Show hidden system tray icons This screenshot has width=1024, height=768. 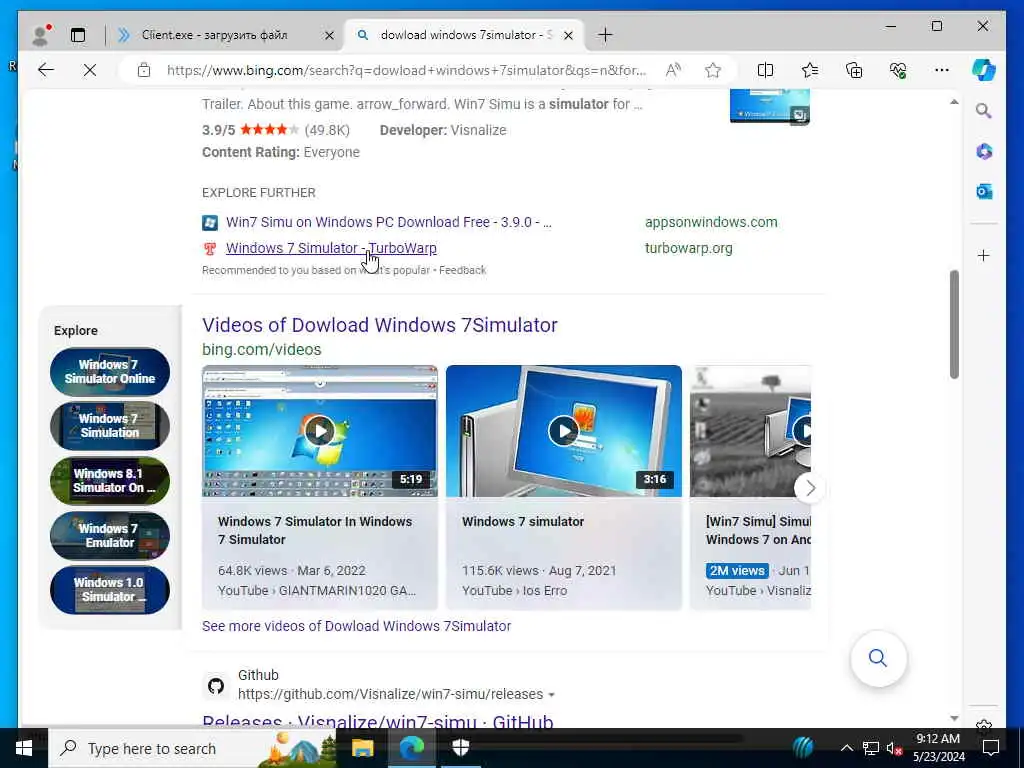tap(846, 748)
